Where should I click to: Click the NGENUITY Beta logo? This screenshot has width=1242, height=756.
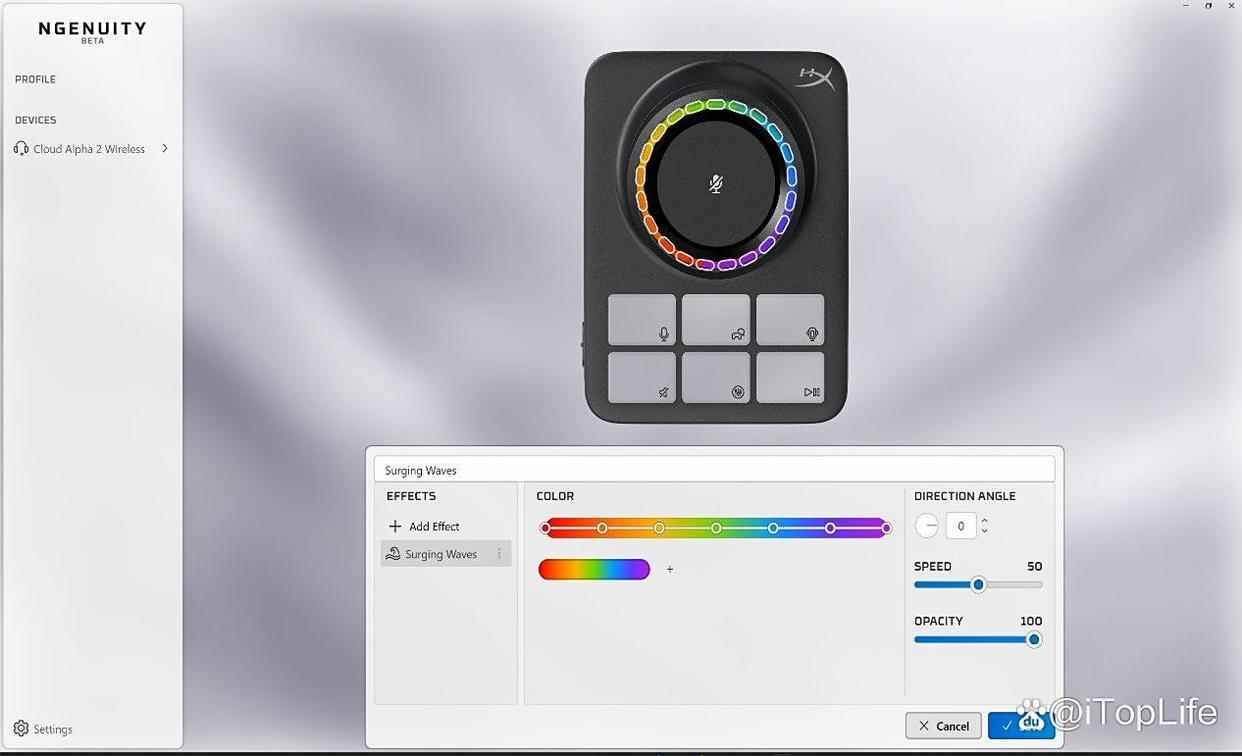[92, 31]
